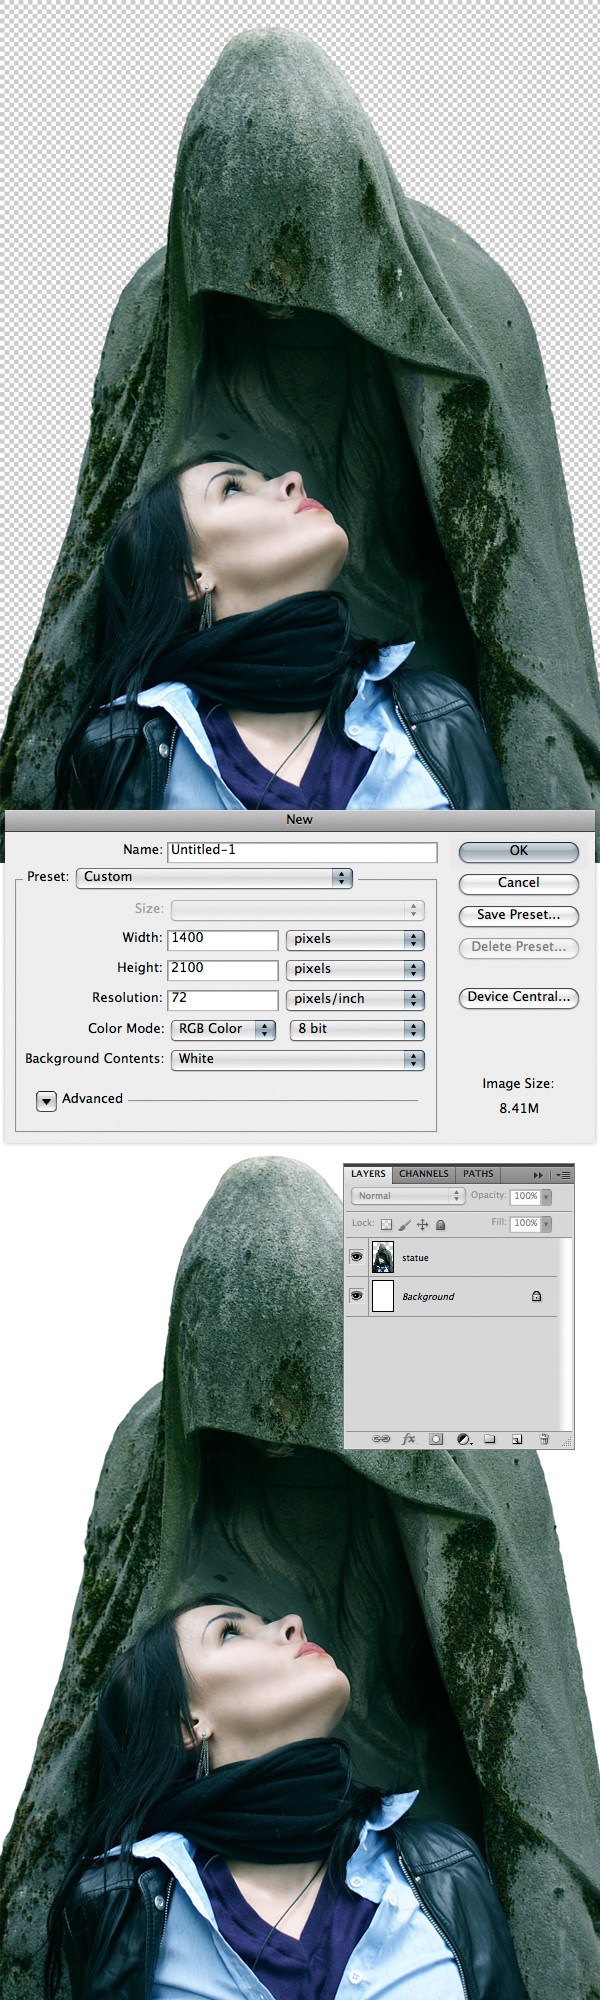The height and width of the screenshot is (2000, 600).
Task: Create new adjustment layer icon
Action: 463,1439
